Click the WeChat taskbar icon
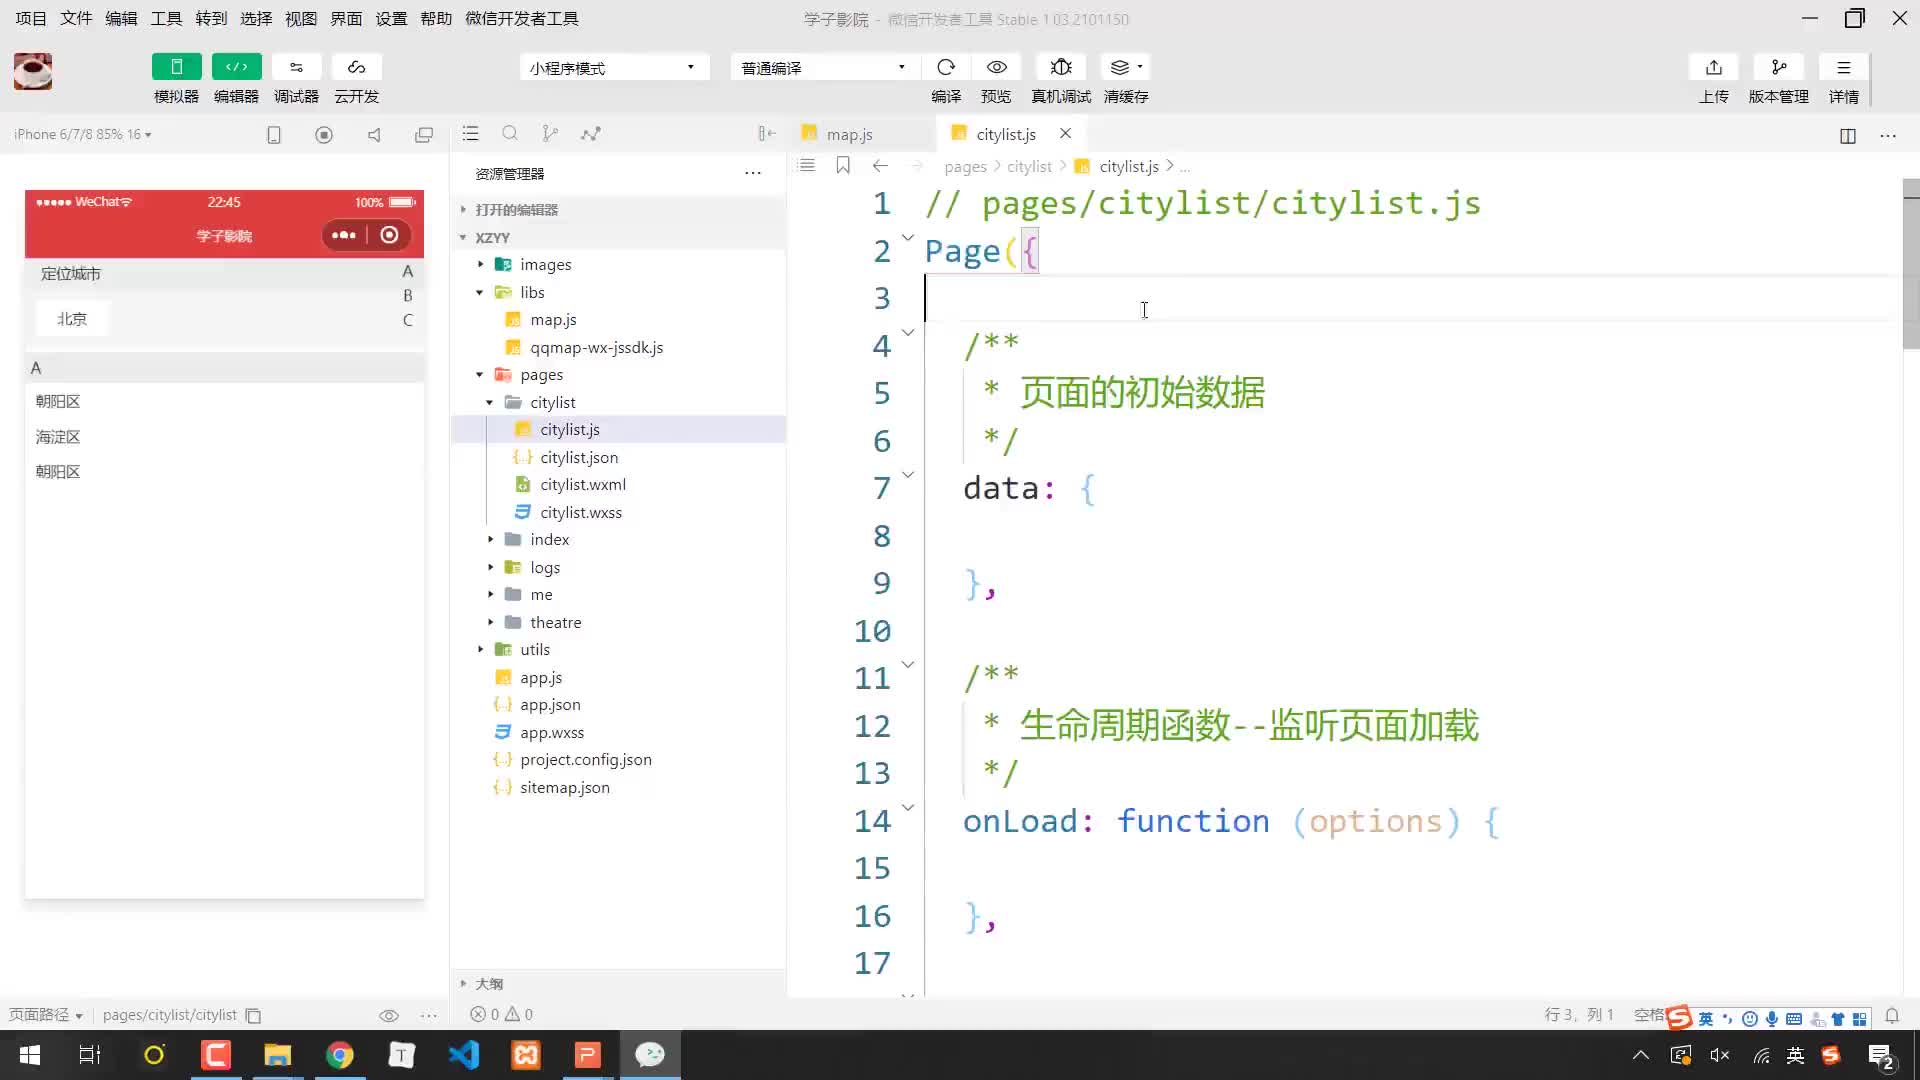This screenshot has height=1080, width=1920. pyautogui.click(x=649, y=1054)
